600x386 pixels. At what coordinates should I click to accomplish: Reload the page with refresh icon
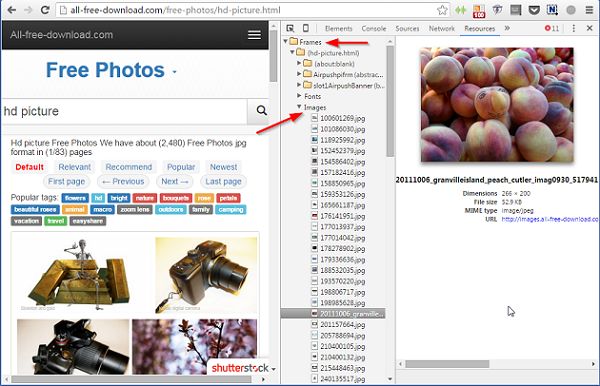45,10
